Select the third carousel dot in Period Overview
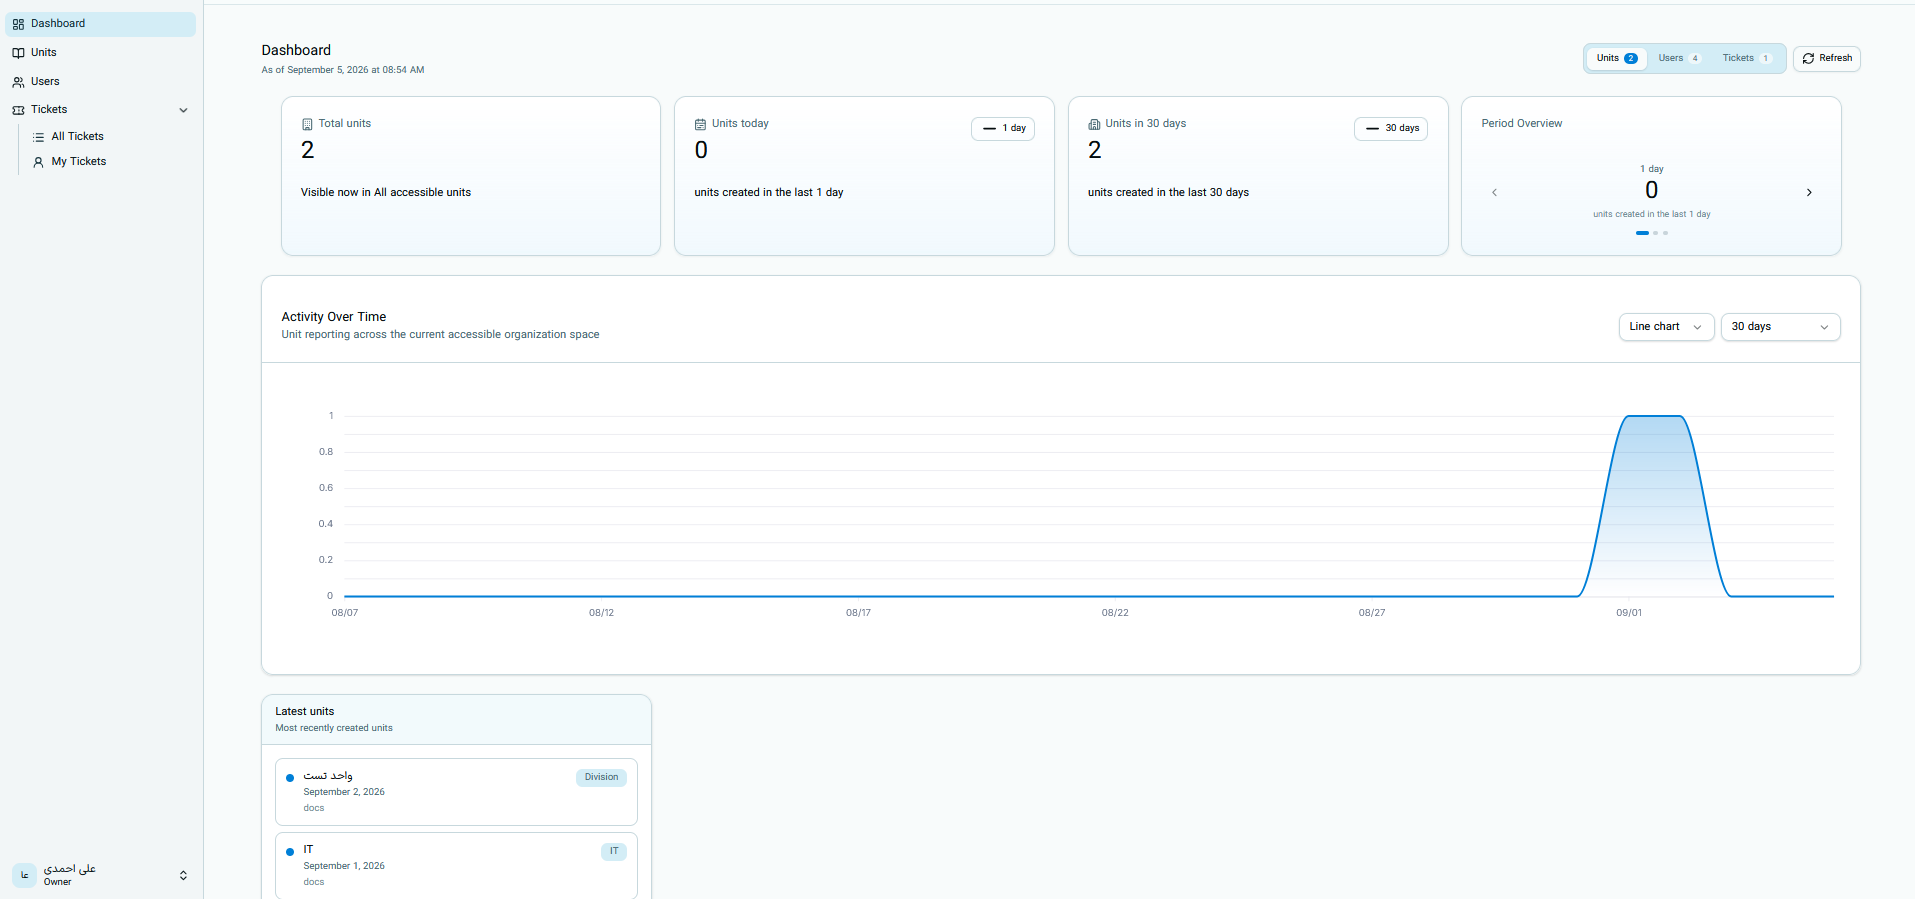The height and width of the screenshot is (899, 1915). click(x=1665, y=233)
